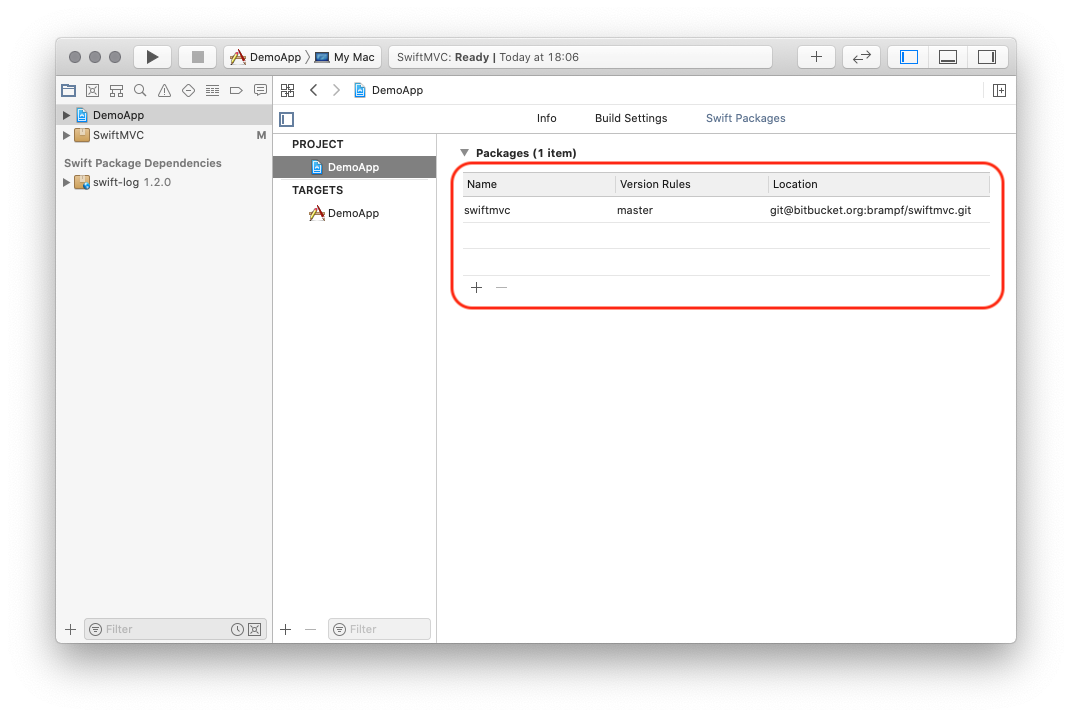1072x717 pixels.
Task: Click the master version rule cell
Action: click(x=634, y=211)
